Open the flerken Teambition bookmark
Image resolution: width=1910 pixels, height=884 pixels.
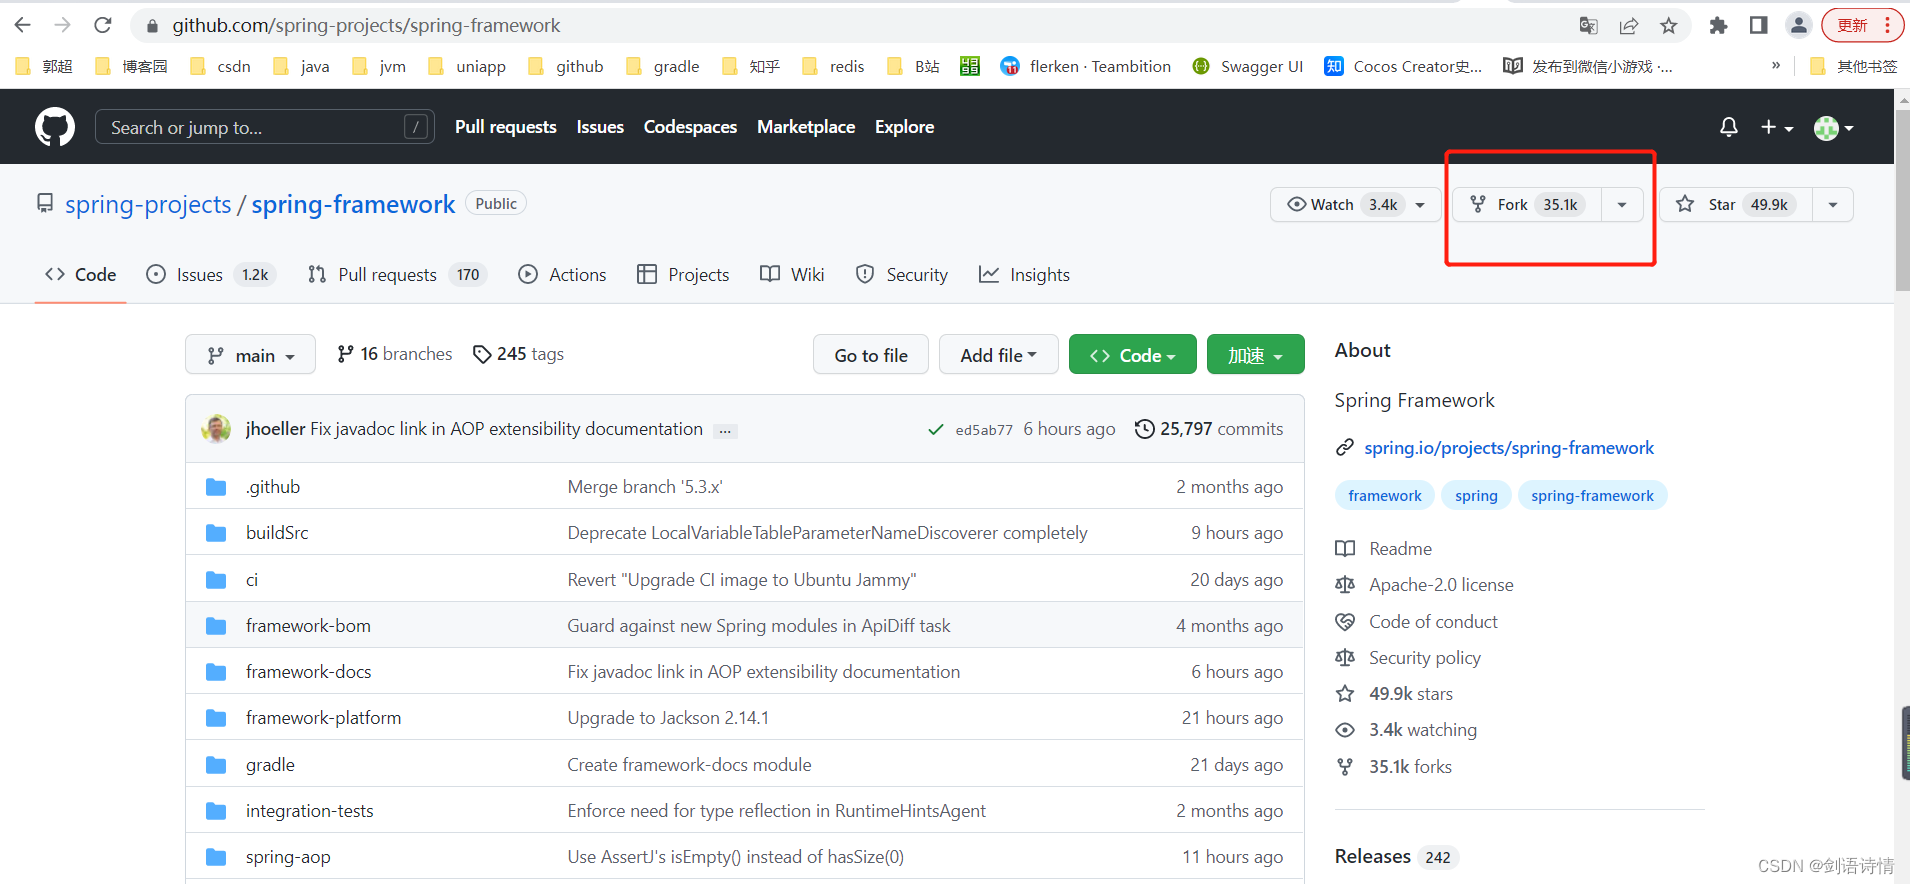click(1086, 66)
